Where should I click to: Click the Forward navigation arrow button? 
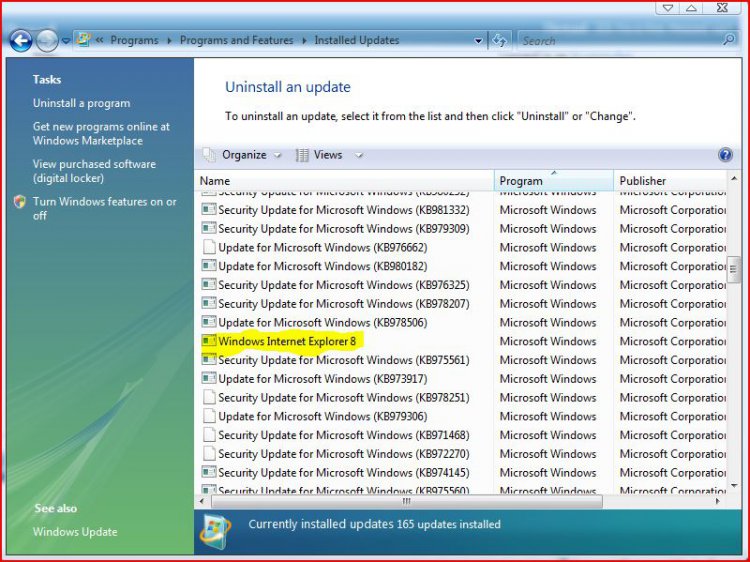(47, 41)
